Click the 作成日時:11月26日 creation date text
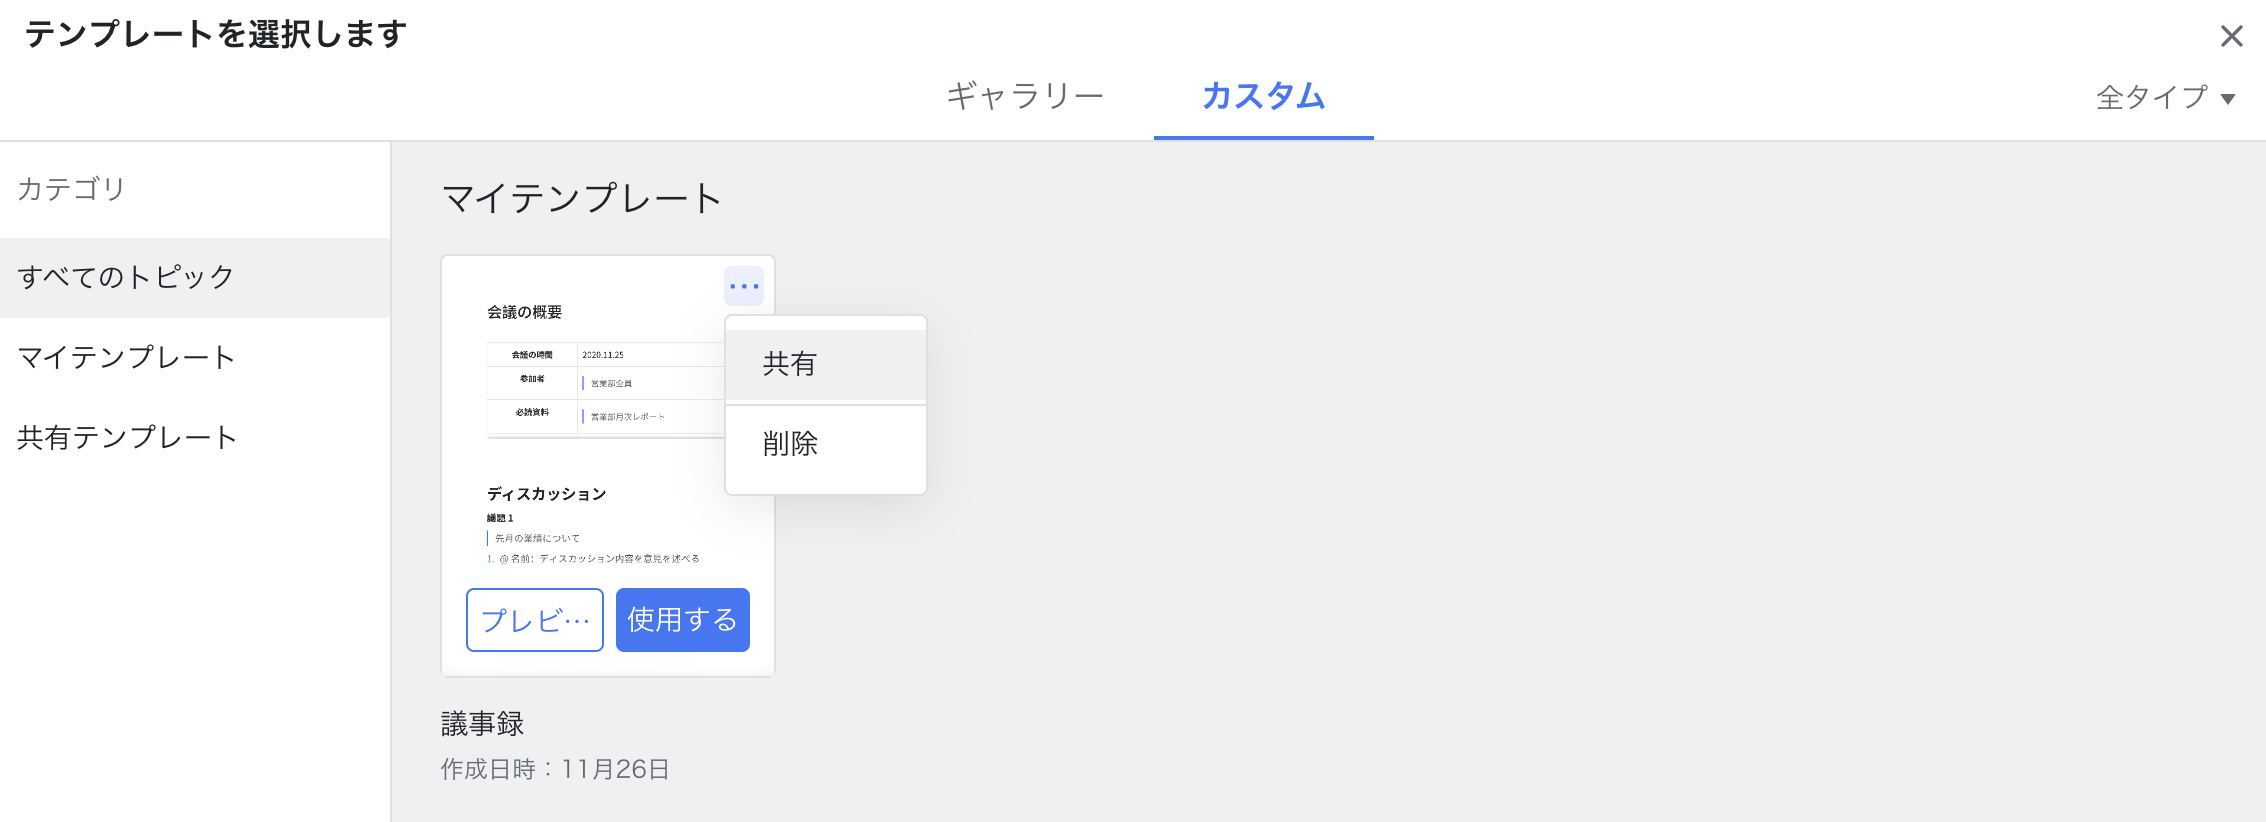Viewport: 2266px width, 822px height. click(555, 769)
